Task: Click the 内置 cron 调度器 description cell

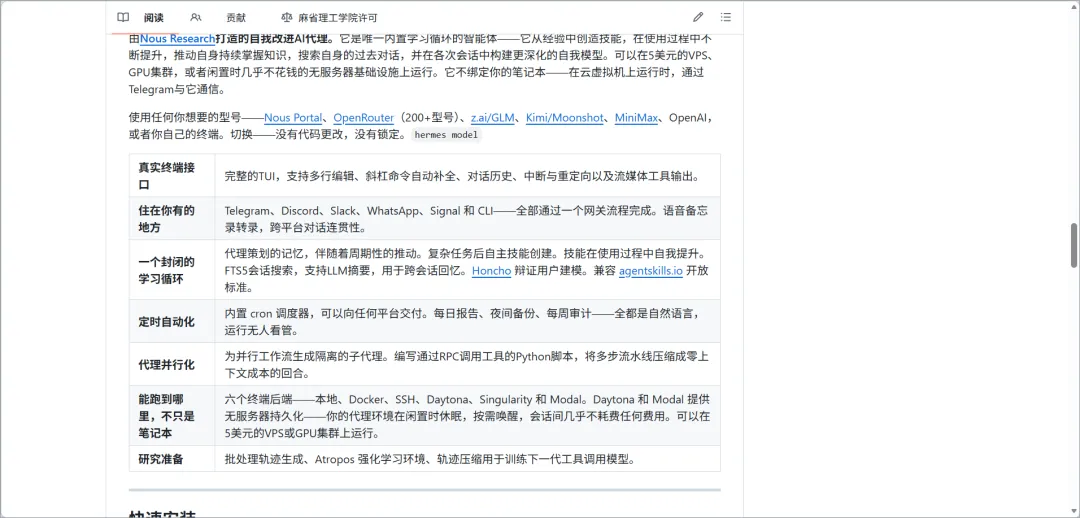Action: tap(468, 322)
